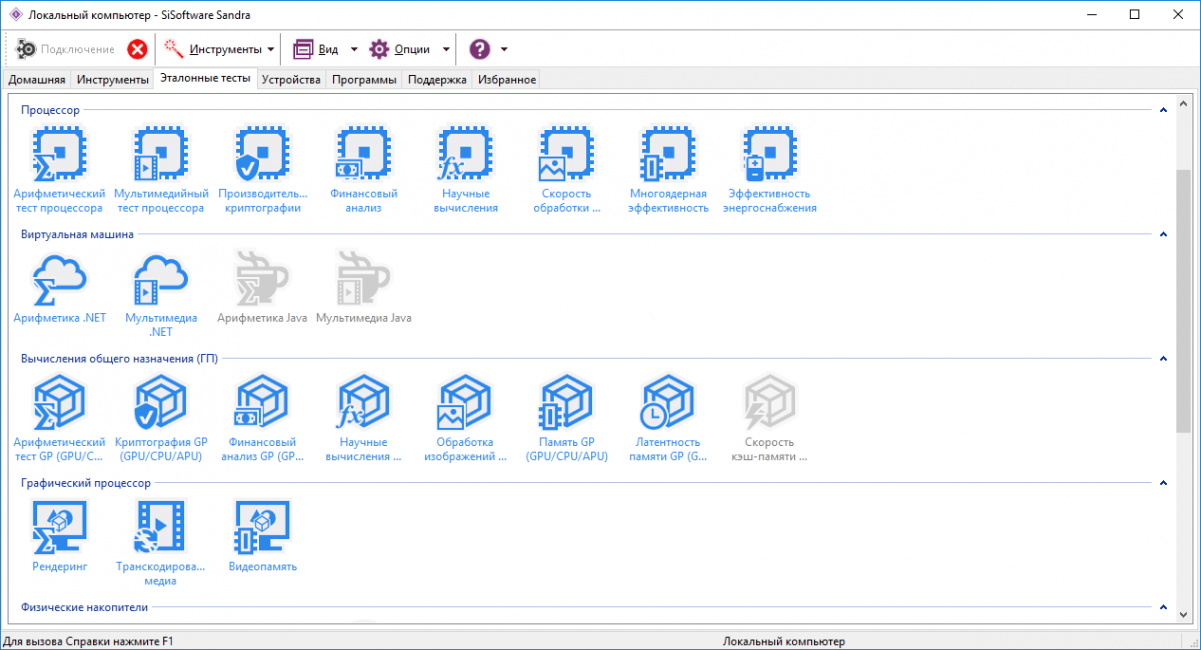
Task: Collapse the Виртуальная машина section
Action: point(1164,234)
